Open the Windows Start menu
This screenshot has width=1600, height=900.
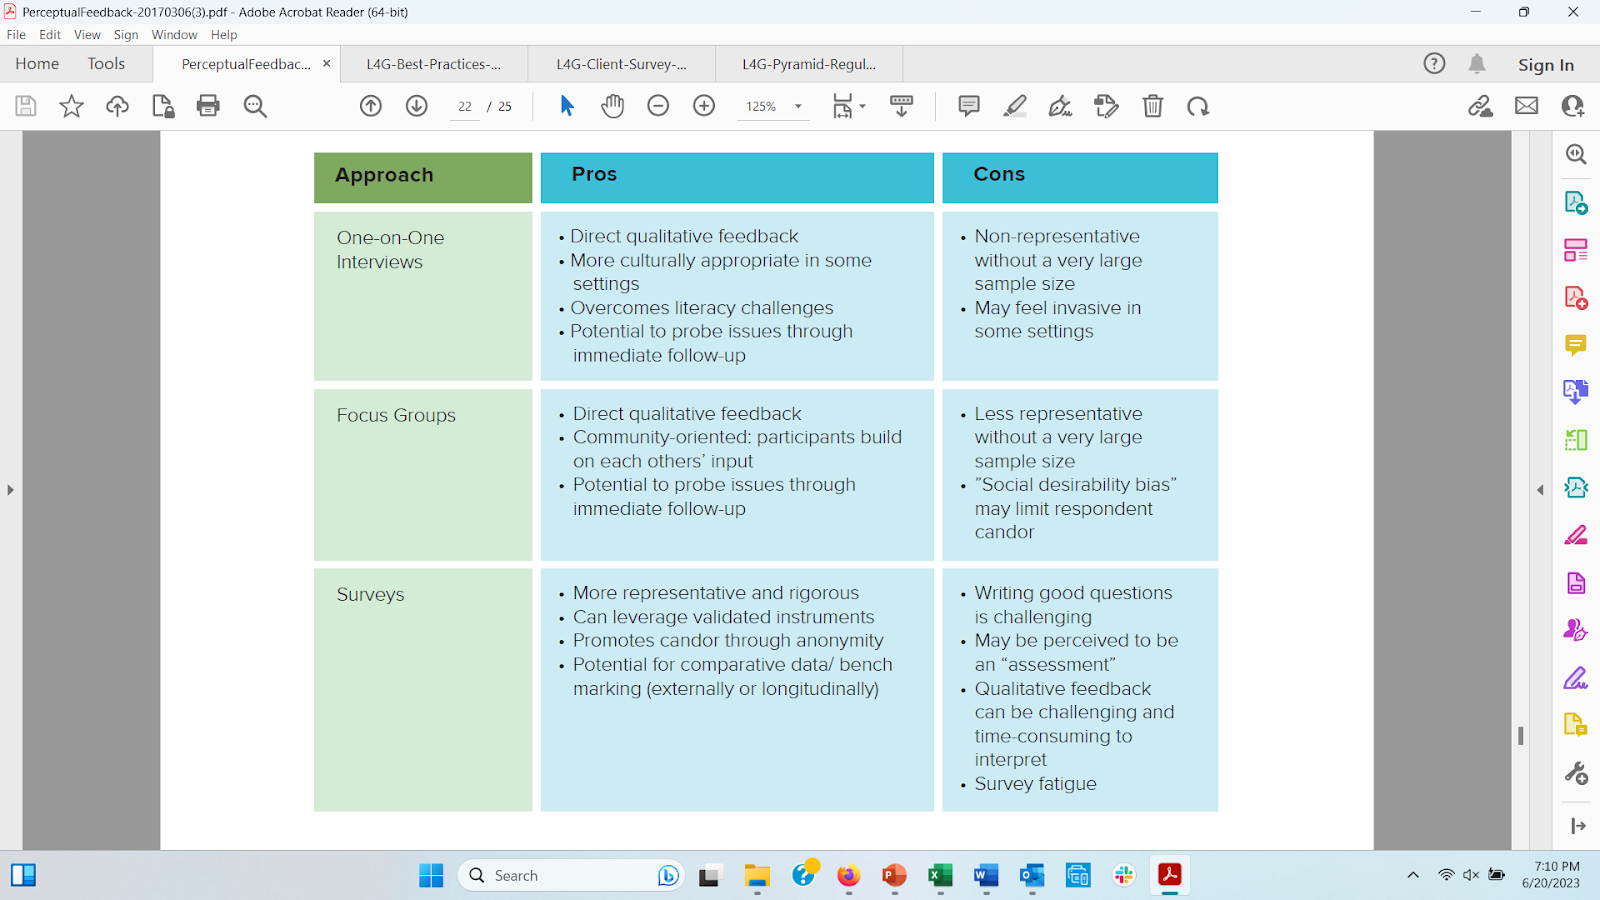click(x=431, y=876)
